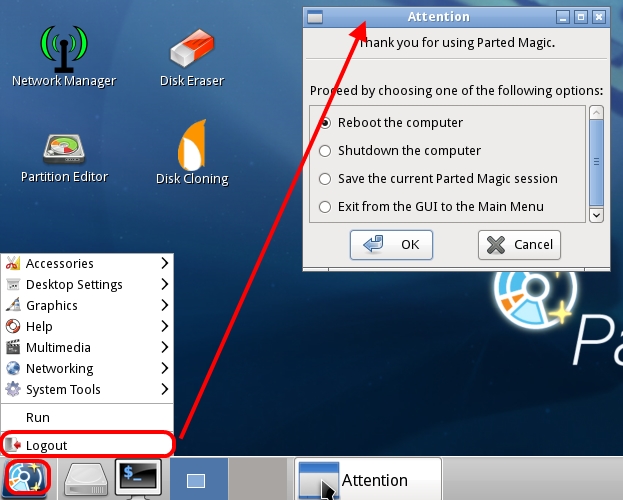Select Shutdown the computer option
This screenshot has width=623, height=500.
400,151
